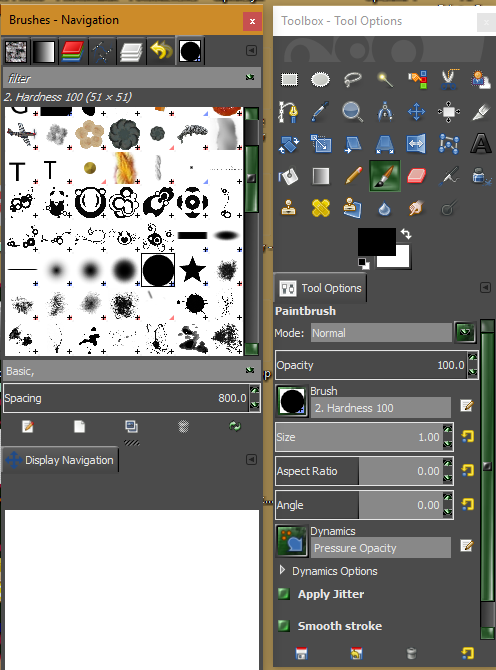Switch to the Paths dock tab
This screenshot has width=496, height=670.
pos(102,51)
